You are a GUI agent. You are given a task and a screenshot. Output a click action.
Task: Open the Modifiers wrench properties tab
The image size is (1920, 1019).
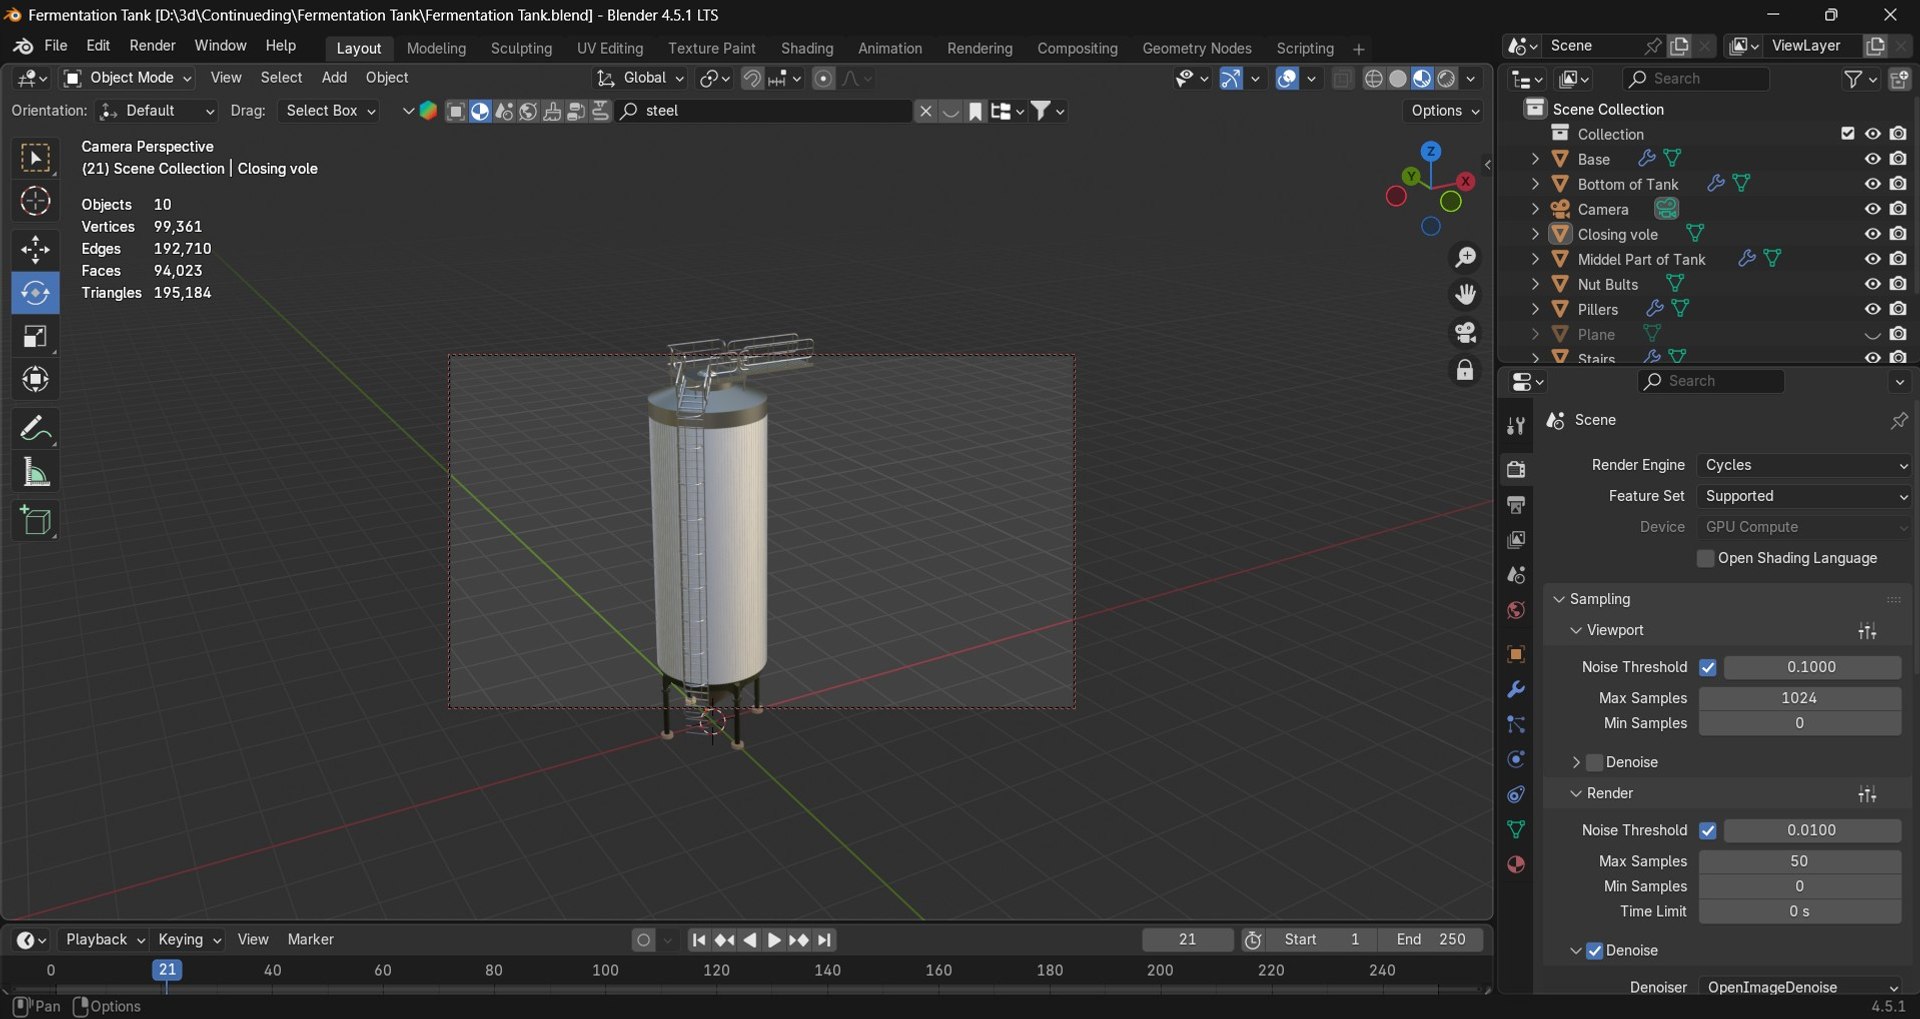coord(1516,690)
